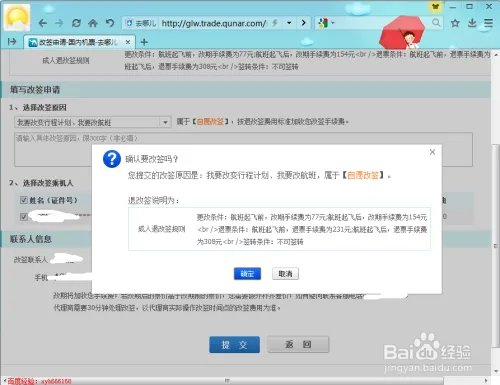Click the browser forward arrow

coord(59,23)
